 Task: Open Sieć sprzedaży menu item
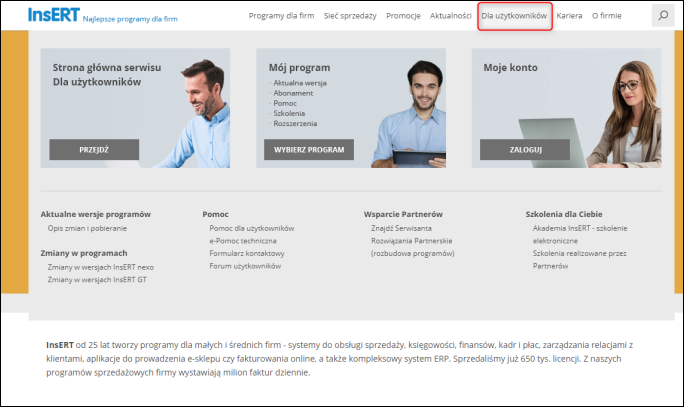(350, 16)
